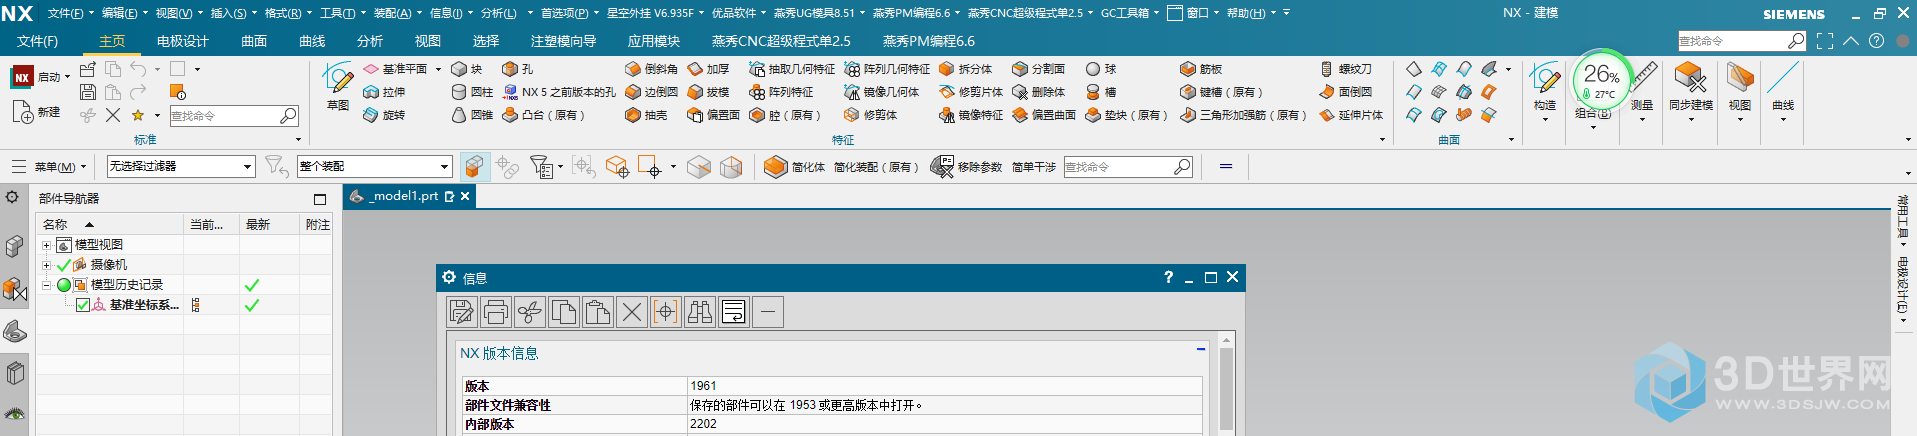Collapse the NX 版本信息 section

click(1200, 349)
